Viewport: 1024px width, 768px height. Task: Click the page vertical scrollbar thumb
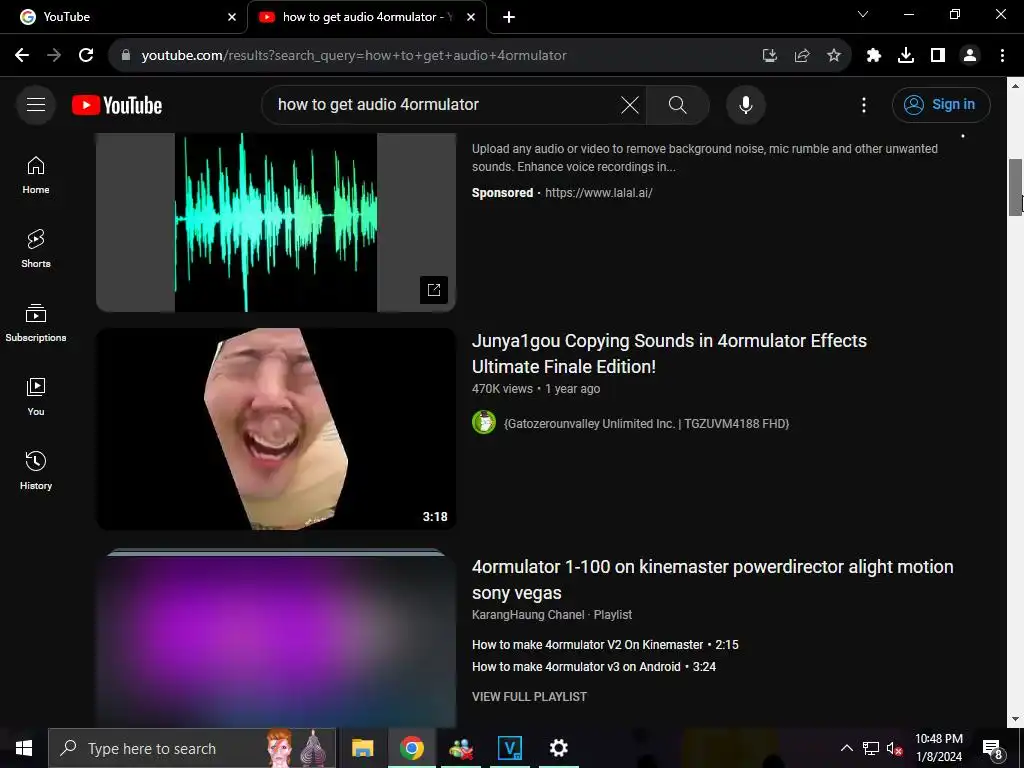click(x=1015, y=187)
